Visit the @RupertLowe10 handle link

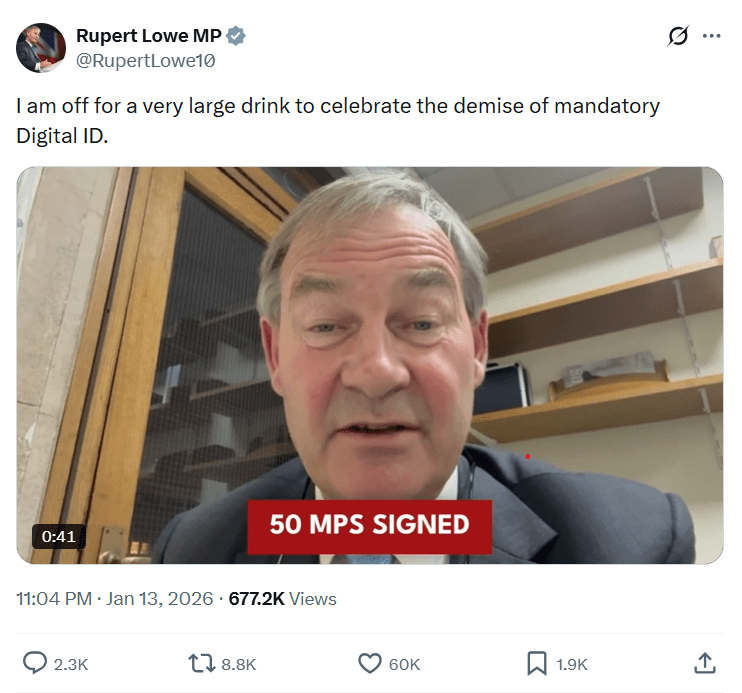click(x=146, y=61)
